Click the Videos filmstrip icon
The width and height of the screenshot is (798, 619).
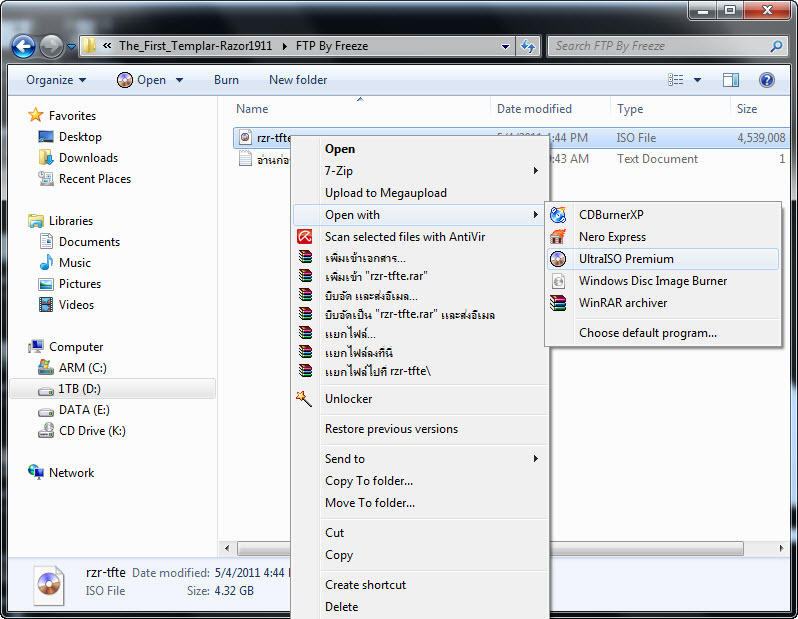tap(46, 304)
